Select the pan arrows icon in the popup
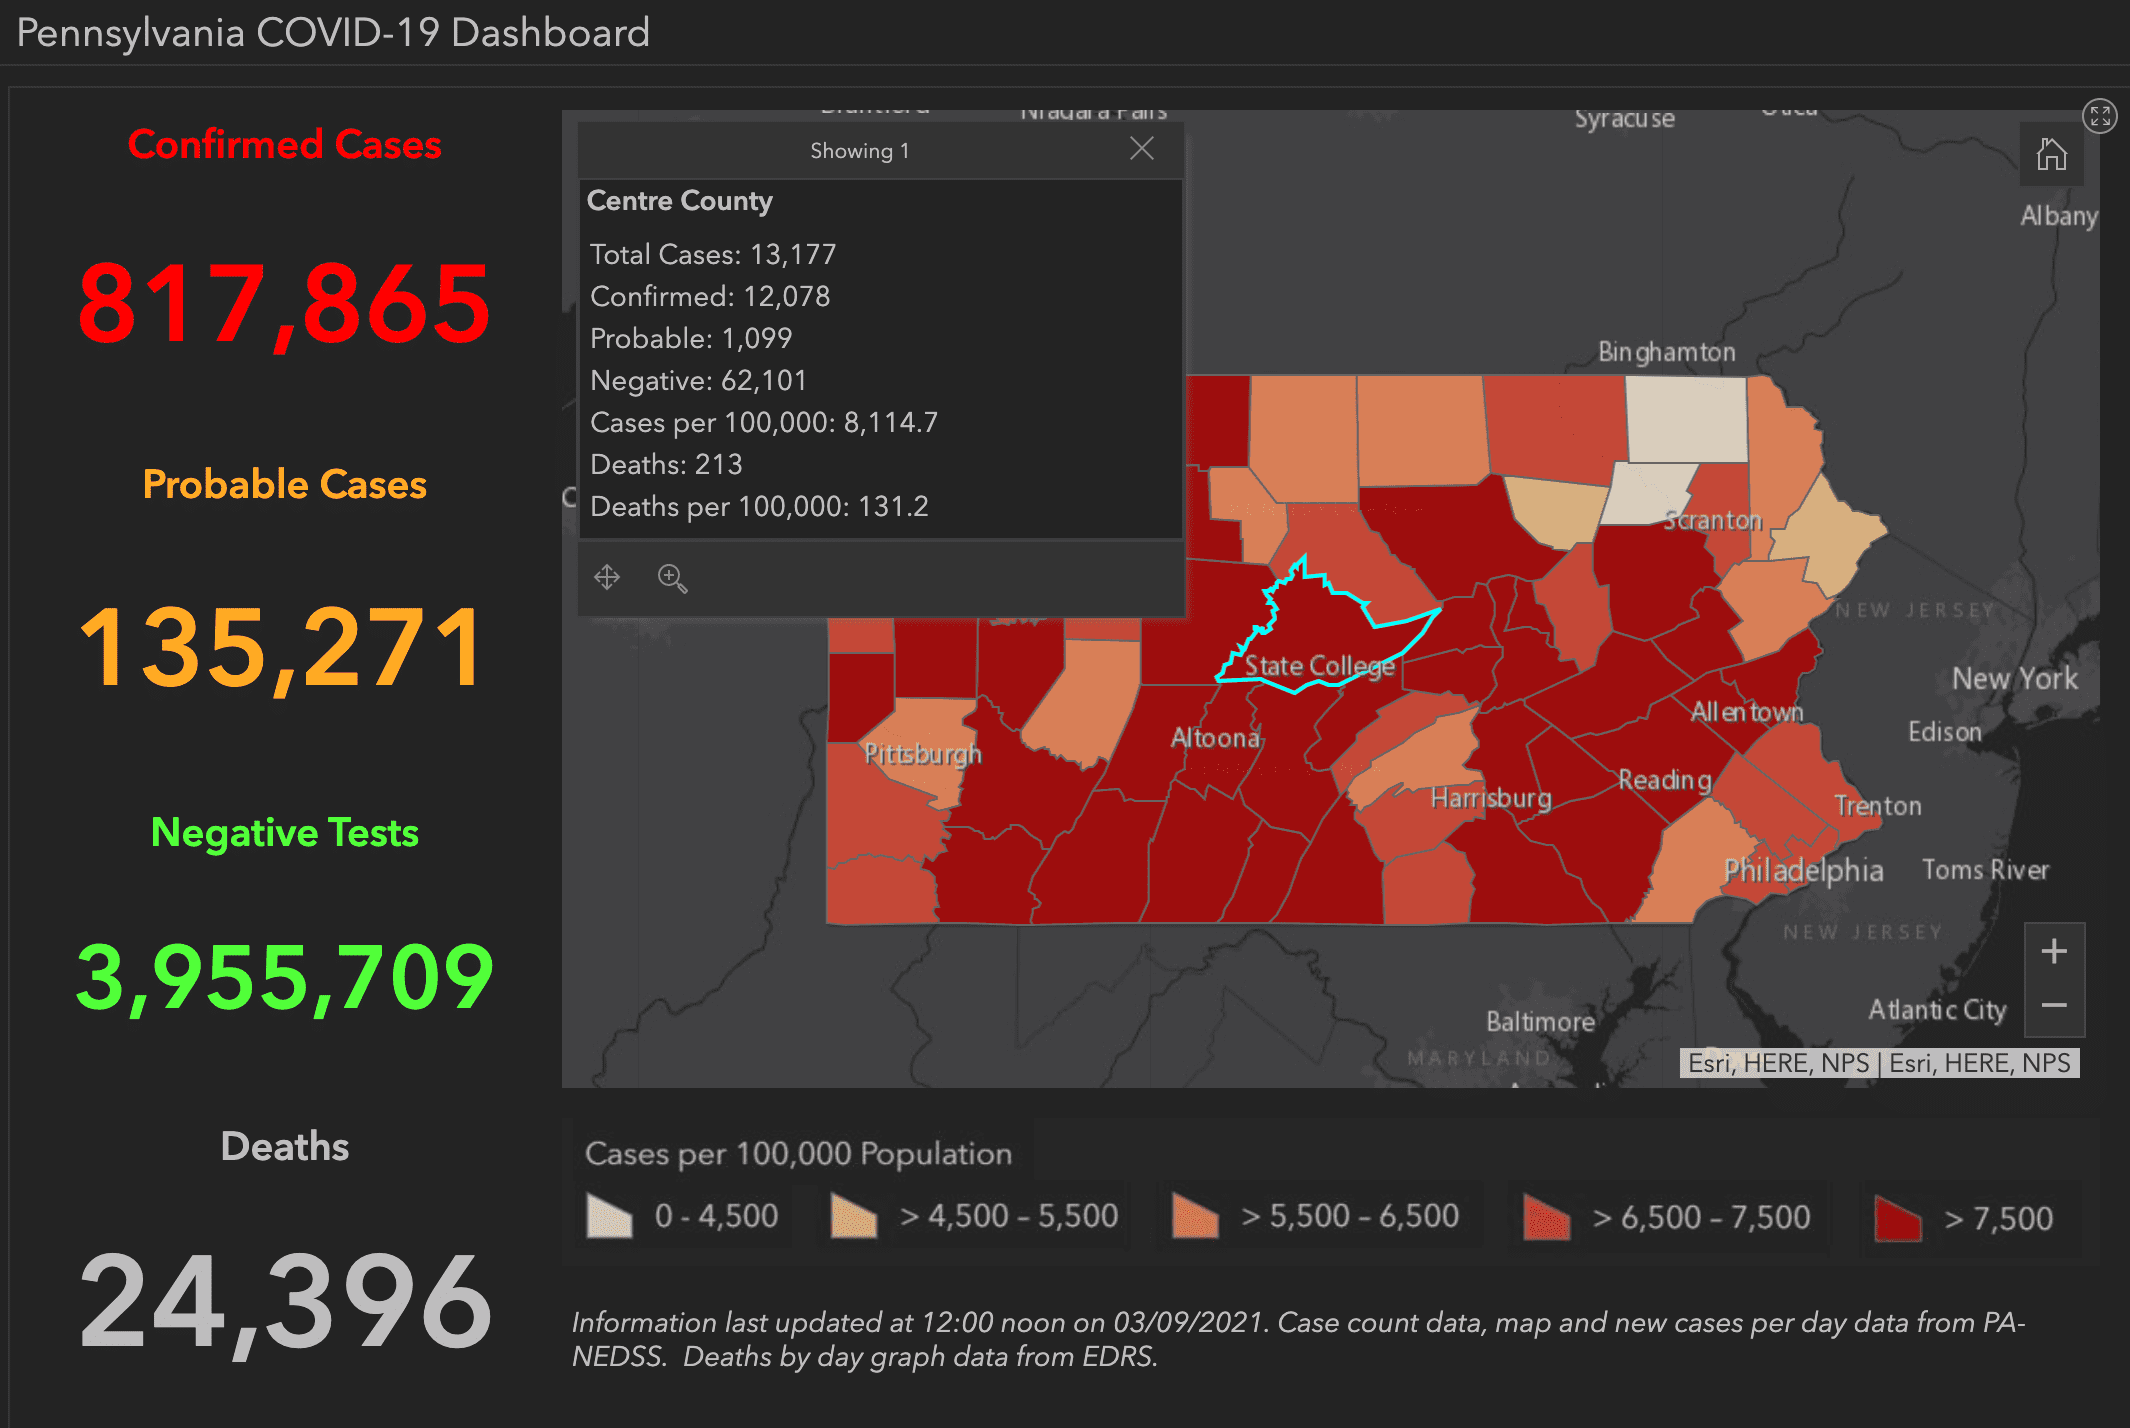The height and width of the screenshot is (1428, 2130). click(607, 578)
